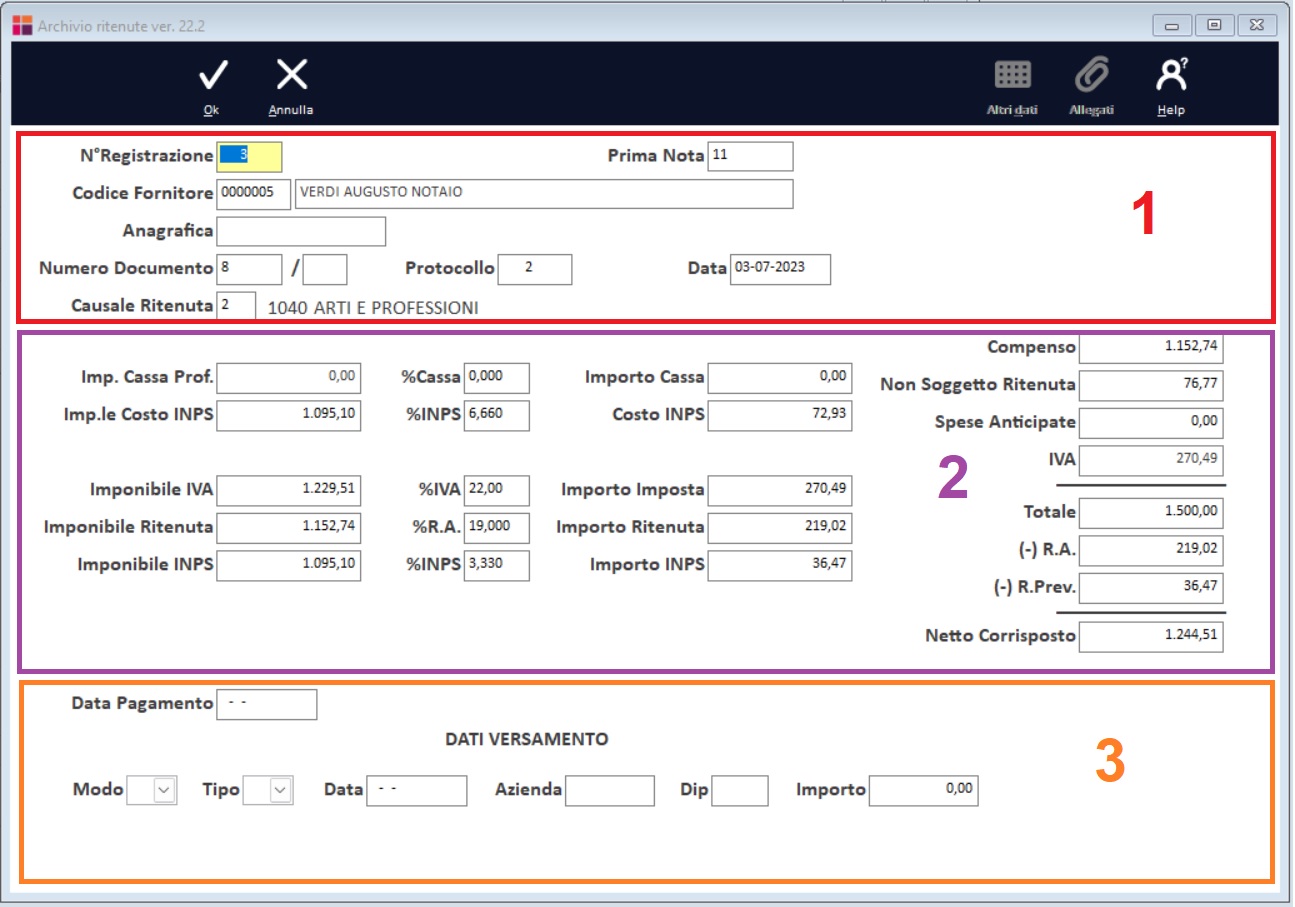The height and width of the screenshot is (907, 1295).
Task: Click the Compenso field
Action: point(1152,348)
